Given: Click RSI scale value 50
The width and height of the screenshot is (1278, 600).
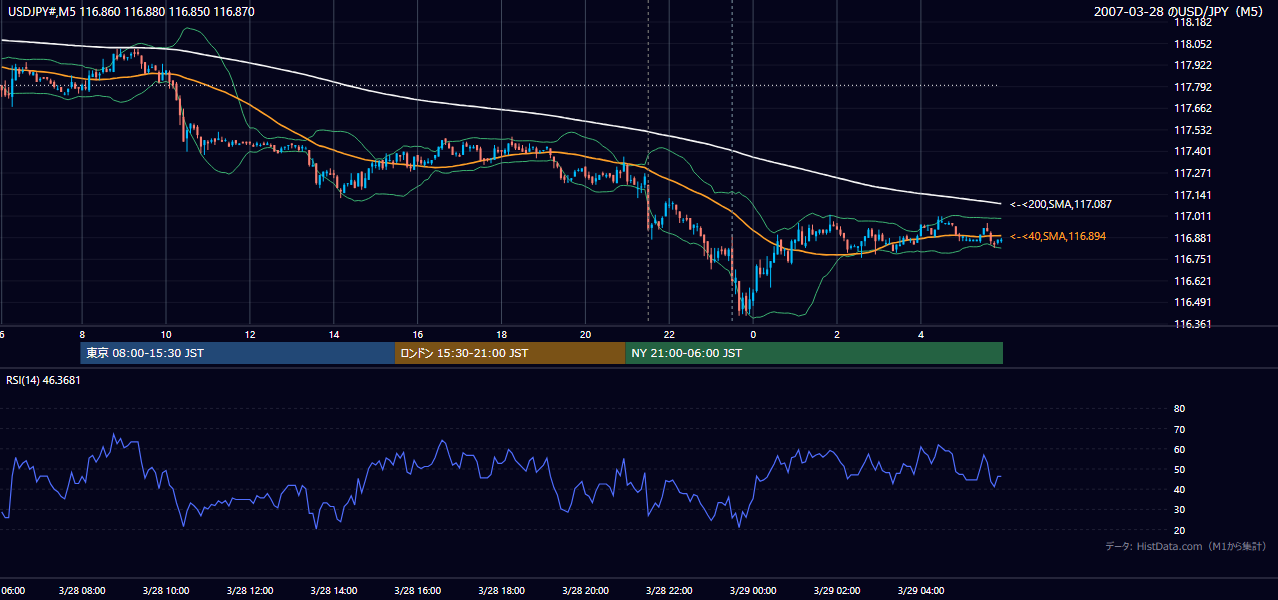Looking at the screenshot, I should coord(1179,469).
